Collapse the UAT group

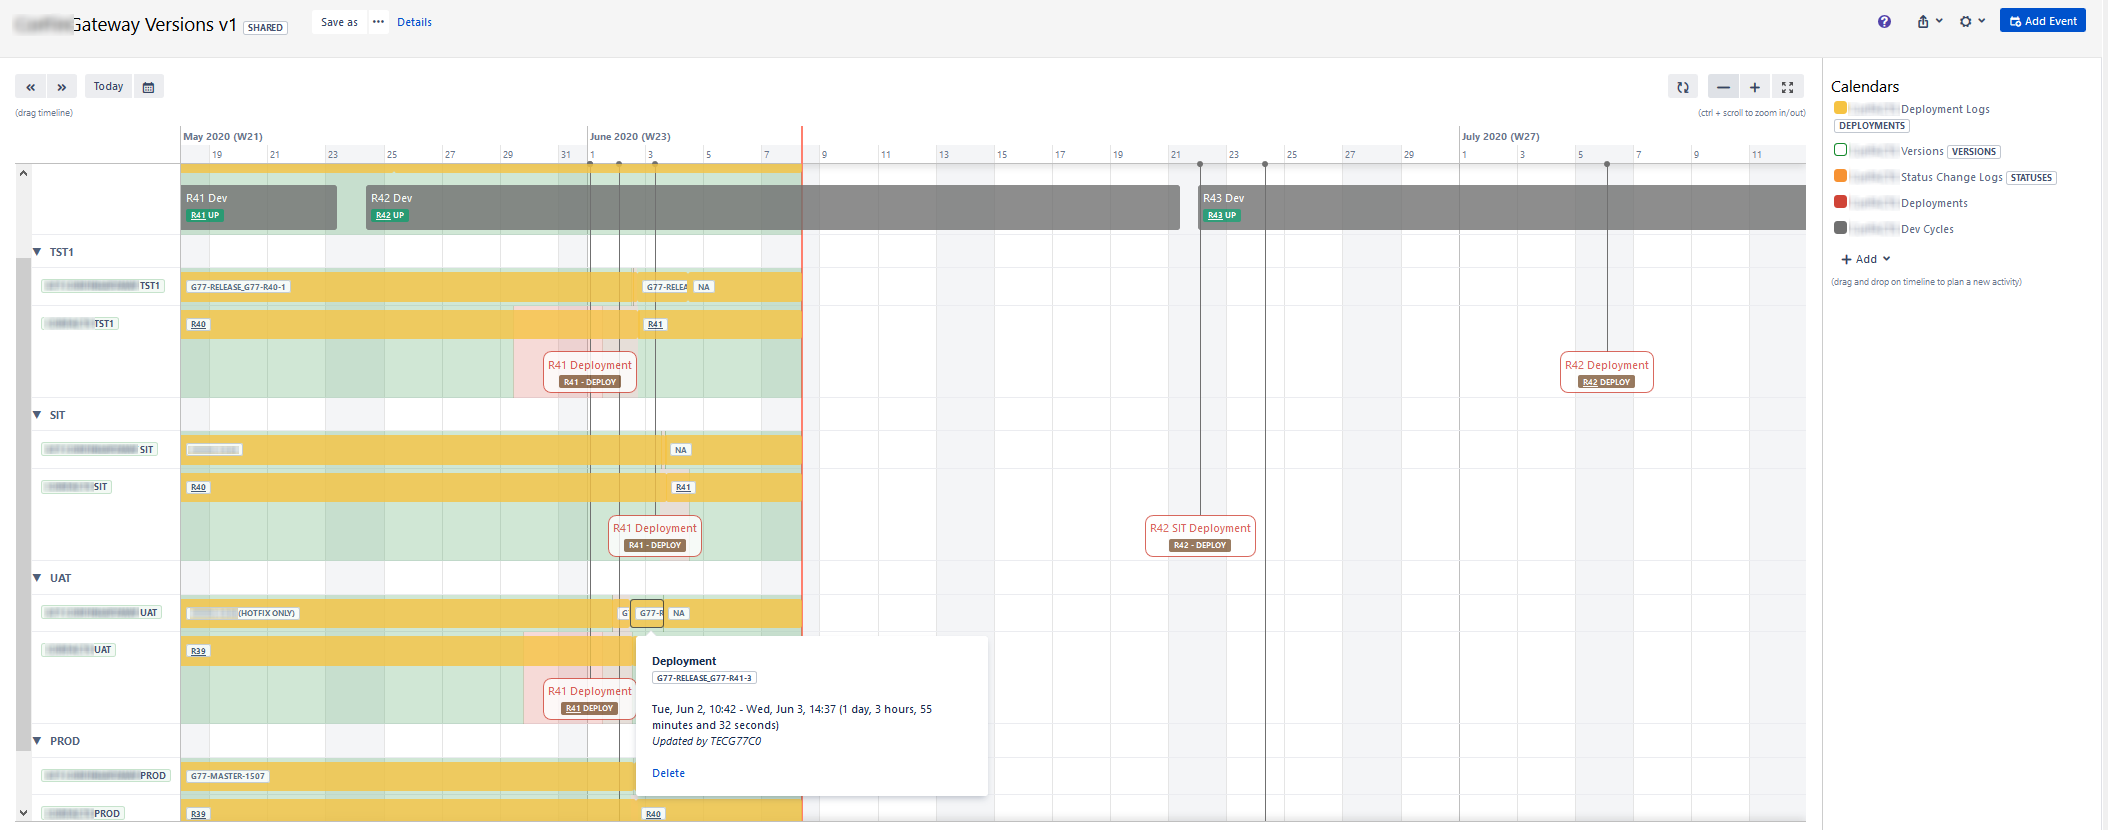pos(37,578)
